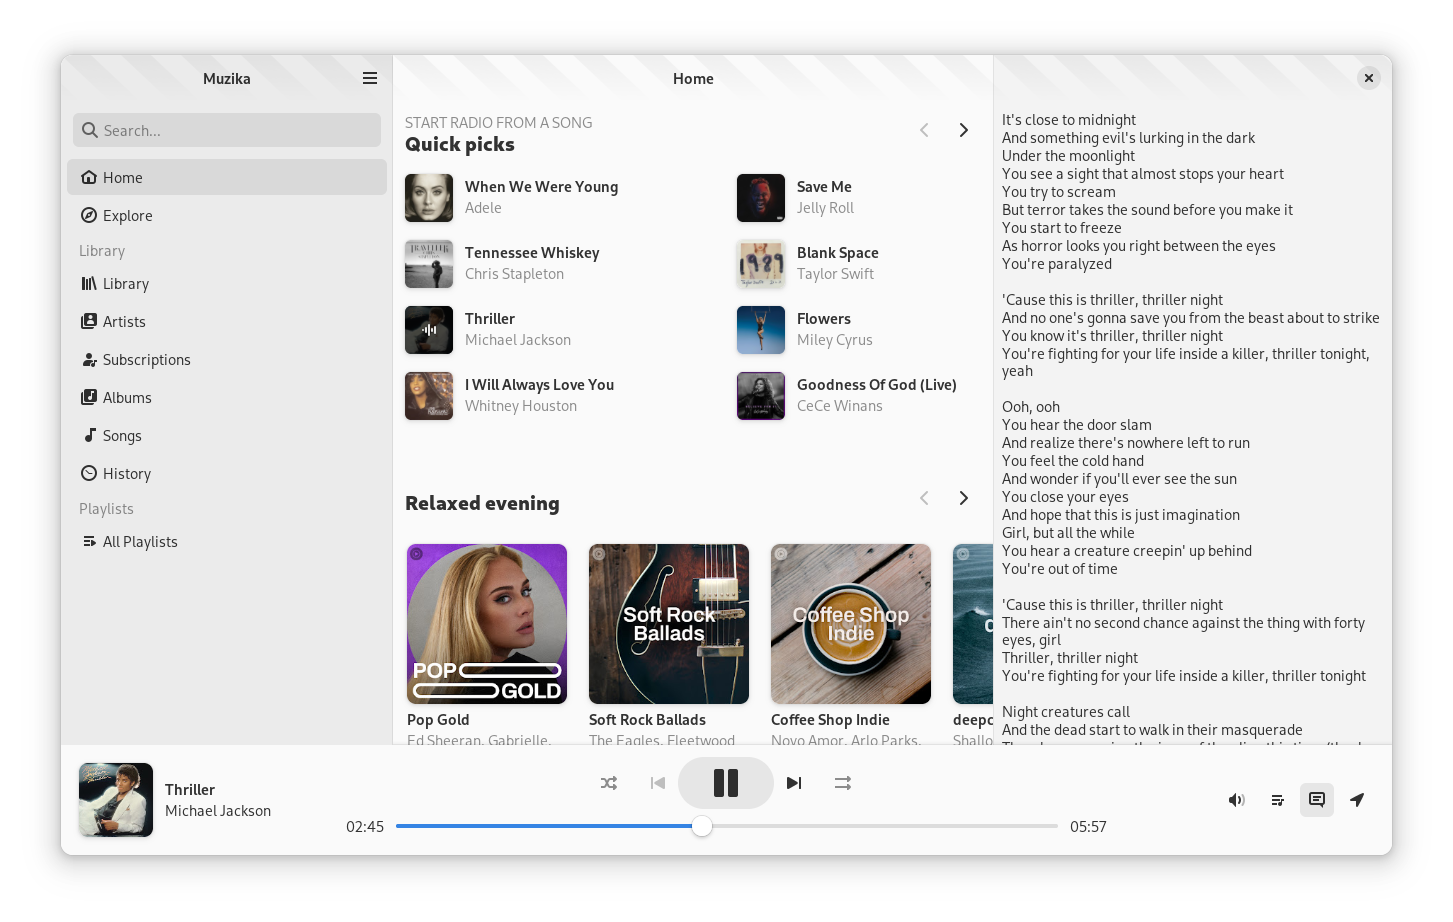
Task: Click the Adele album thumbnail
Action: click(x=429, y=198)
